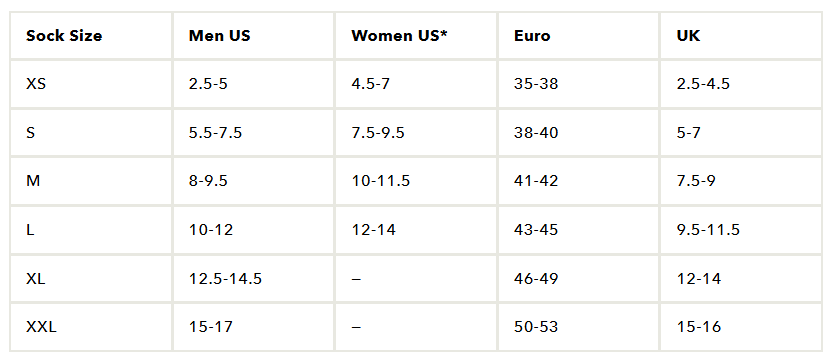
Task: Select the Men US column header
Action: coord(253,36)
